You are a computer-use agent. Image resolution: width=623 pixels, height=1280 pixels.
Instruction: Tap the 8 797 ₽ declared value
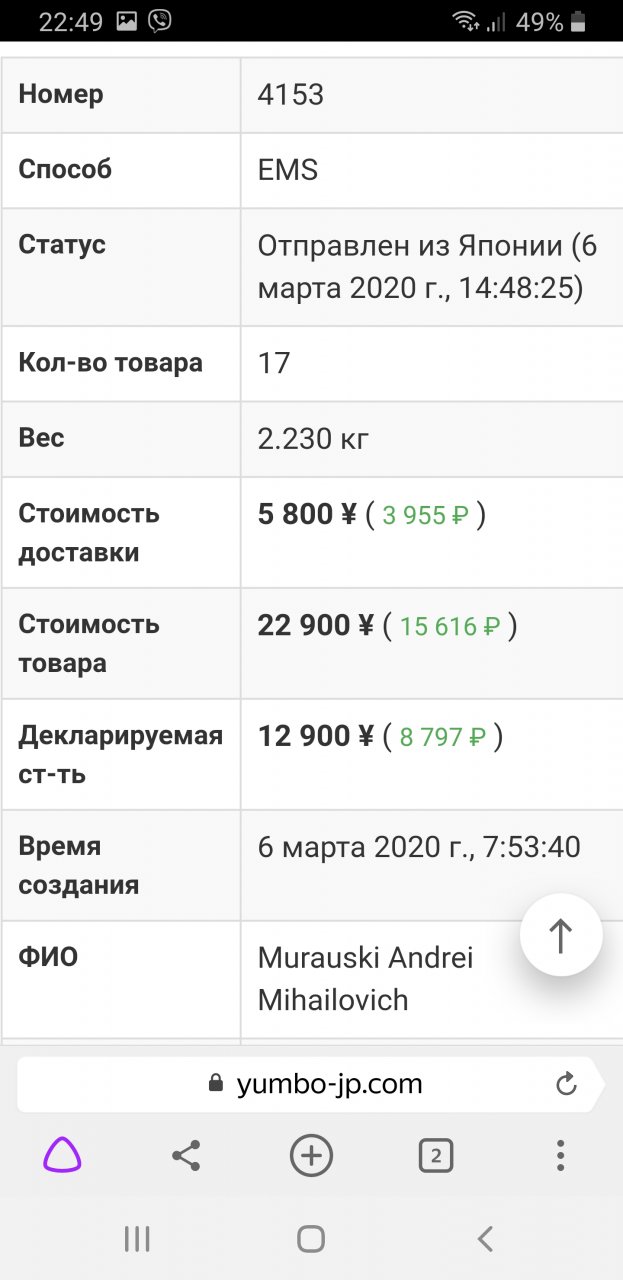[x=443, y=738]
